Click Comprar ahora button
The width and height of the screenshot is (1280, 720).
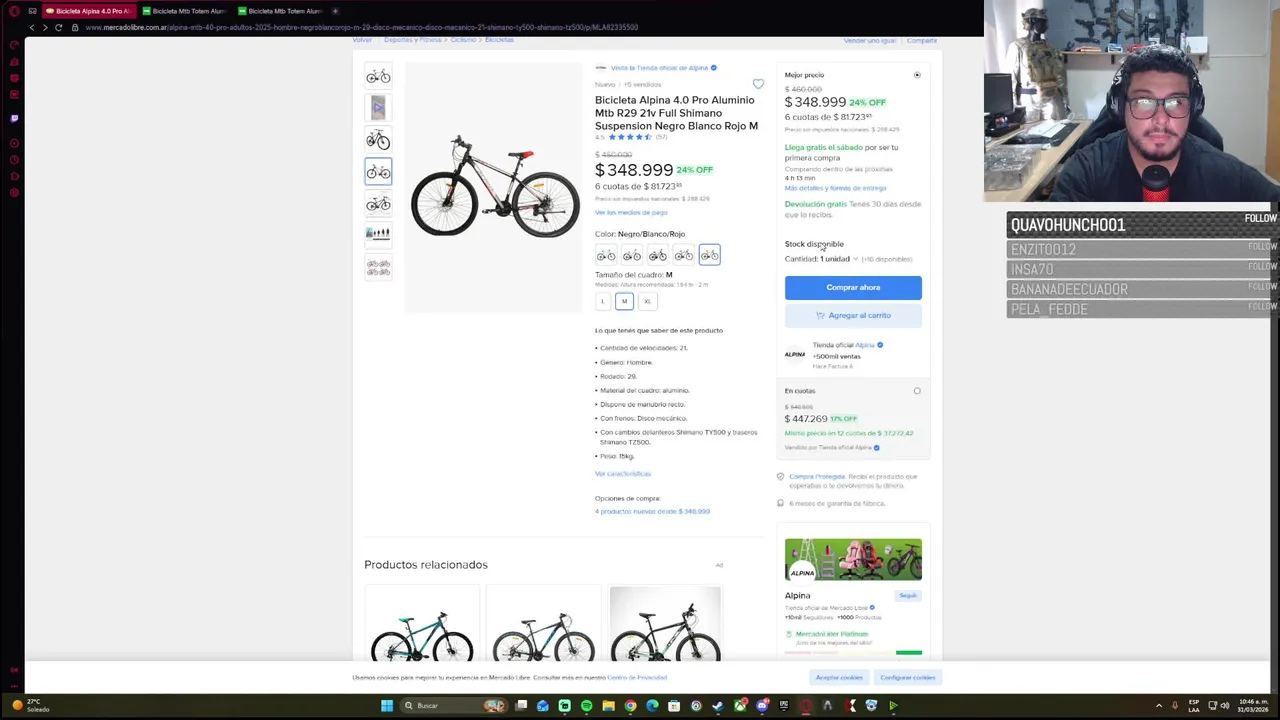tap(853, 288)
